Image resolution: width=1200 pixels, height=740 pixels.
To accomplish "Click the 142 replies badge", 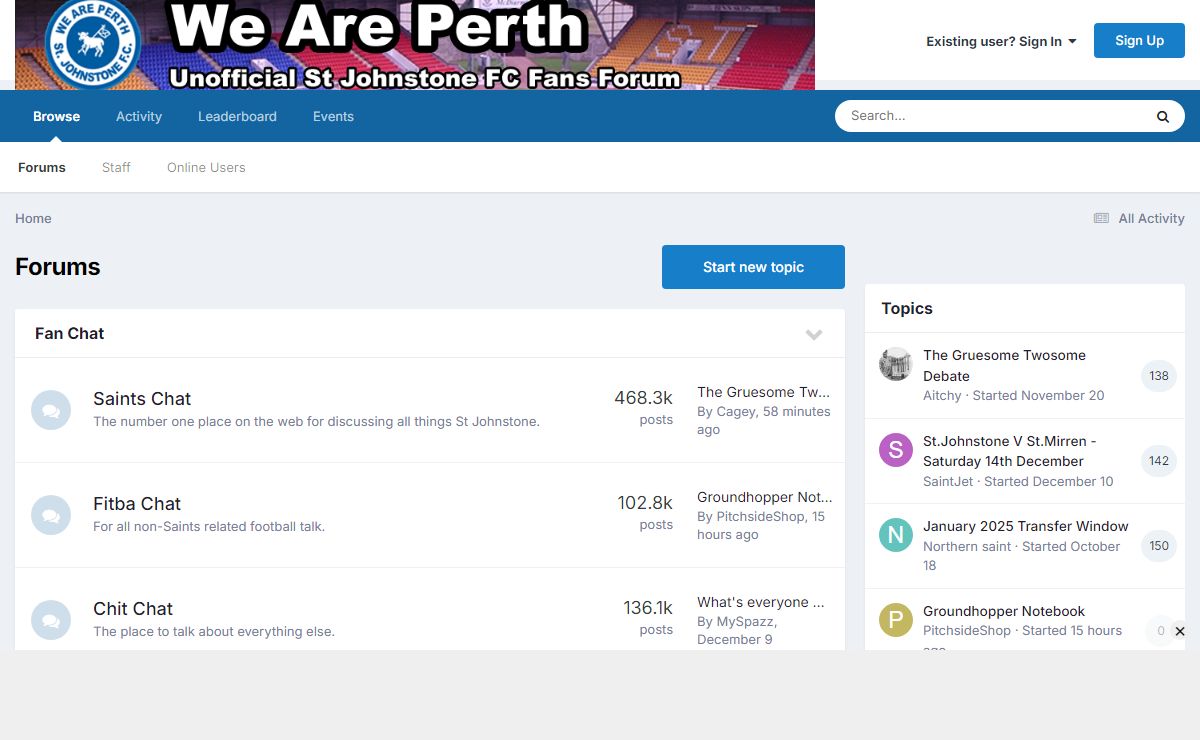I will tap(1159, 461).
